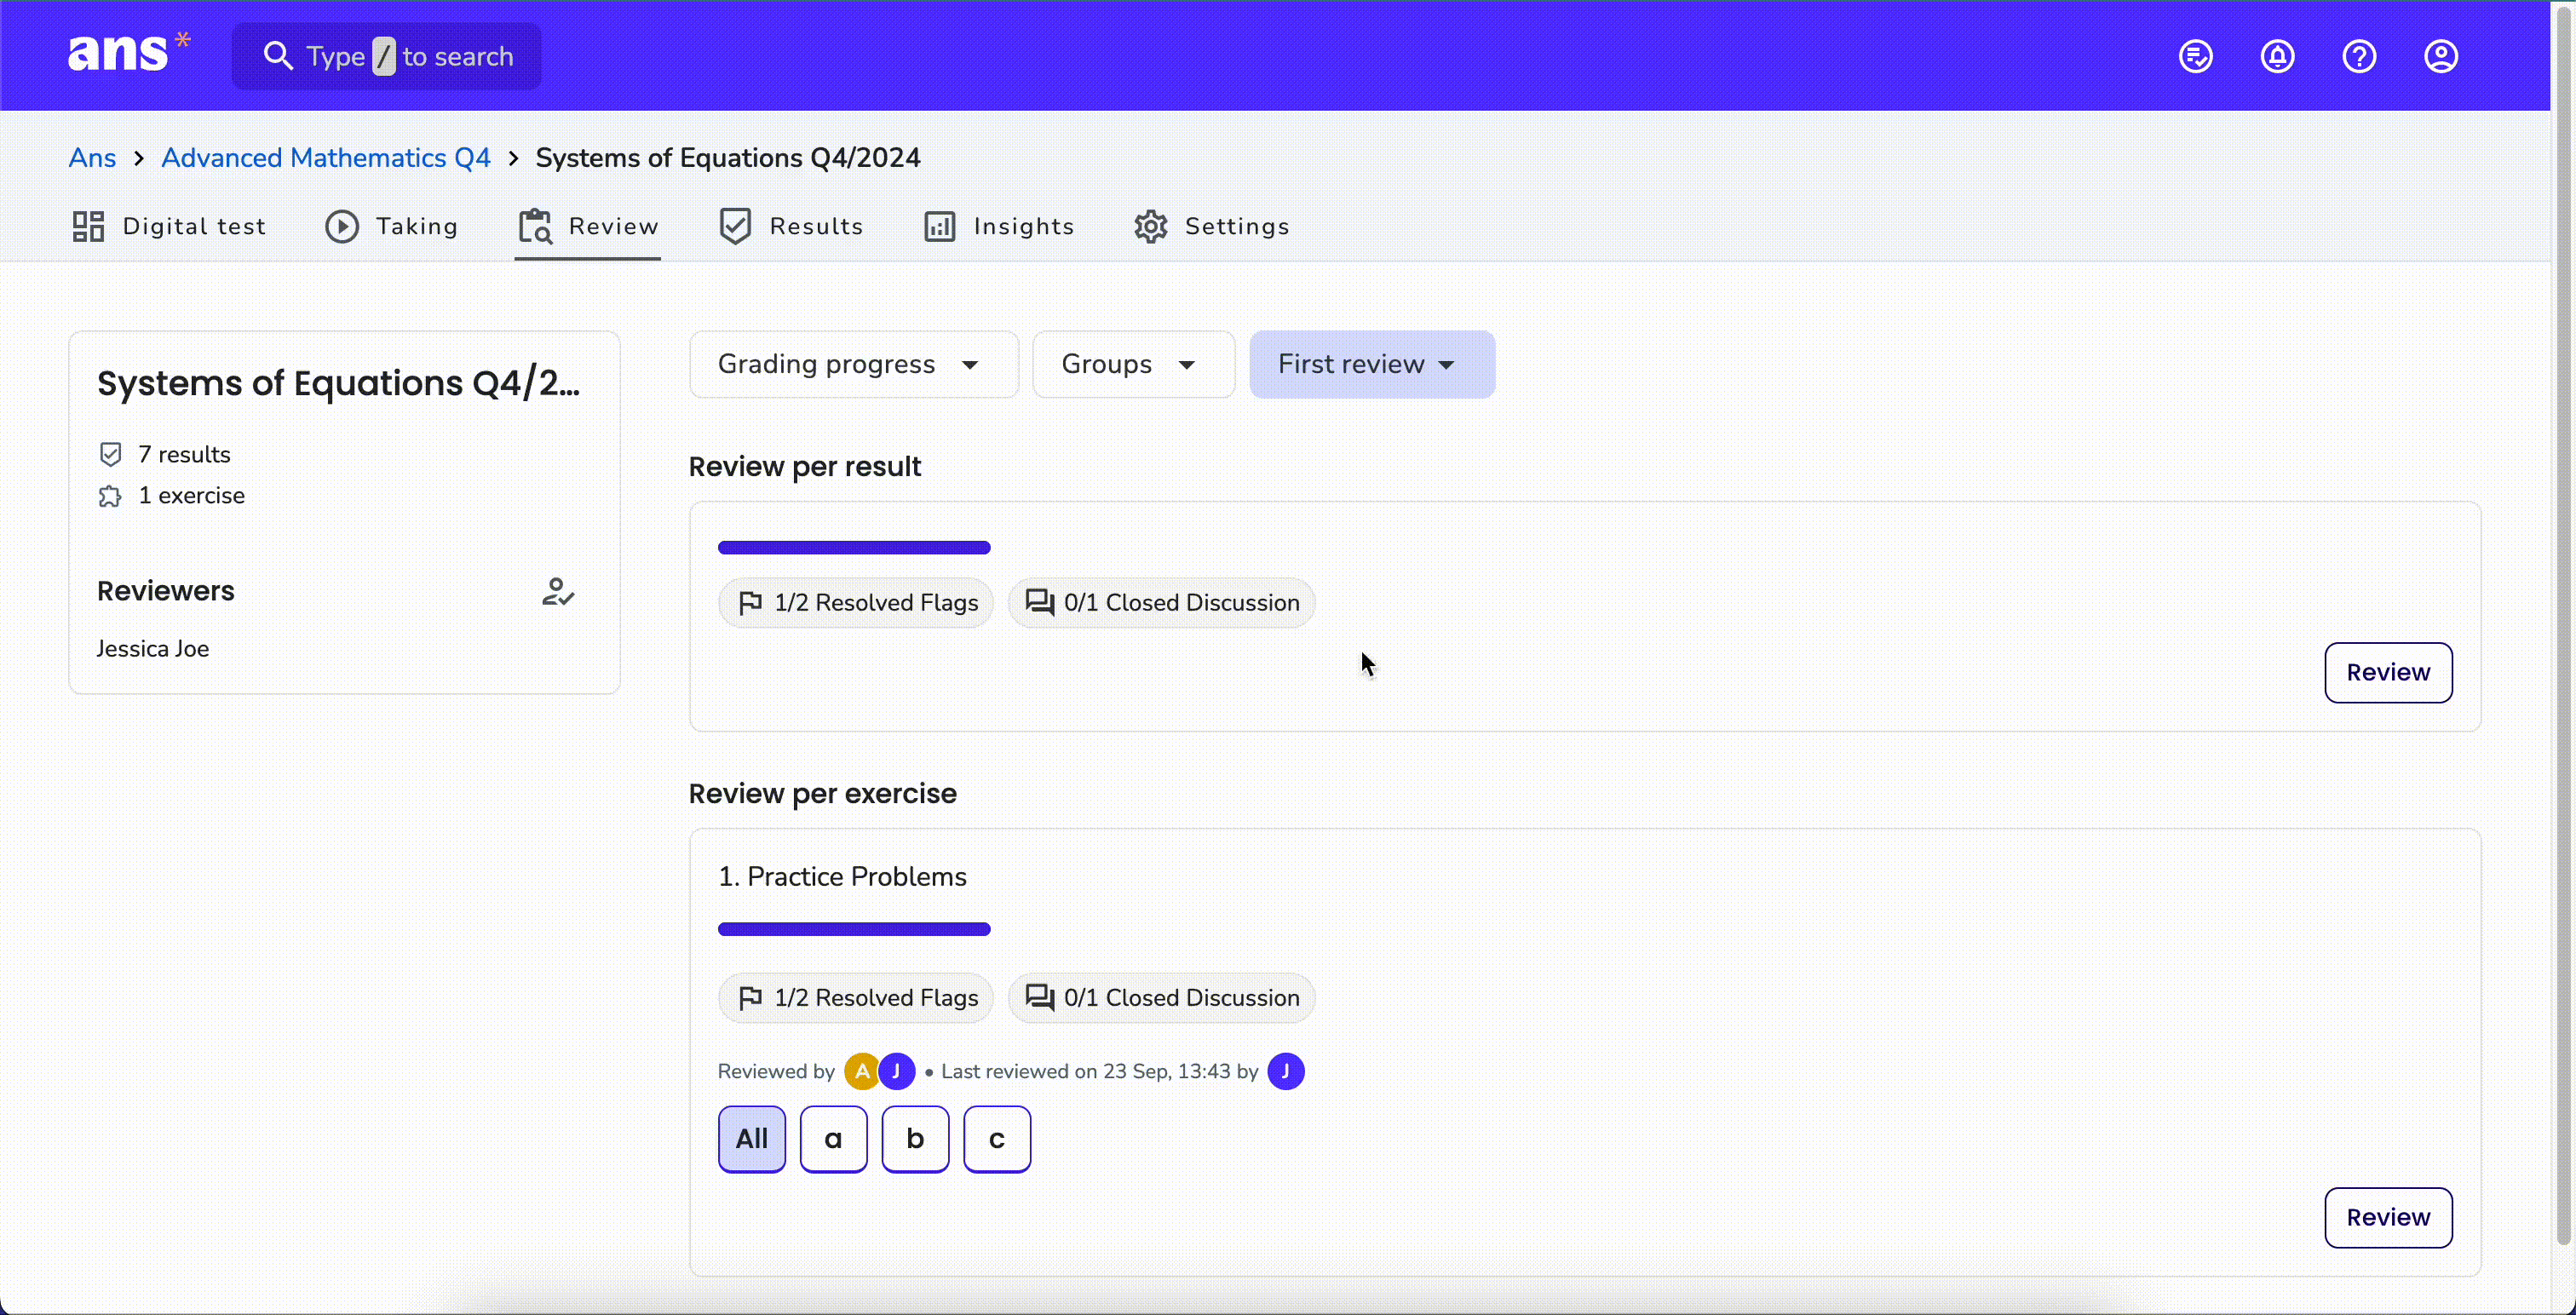This screenshot has height=1315, width=2576.
Task: Click the Review per result heading
Action: [805, 467]
